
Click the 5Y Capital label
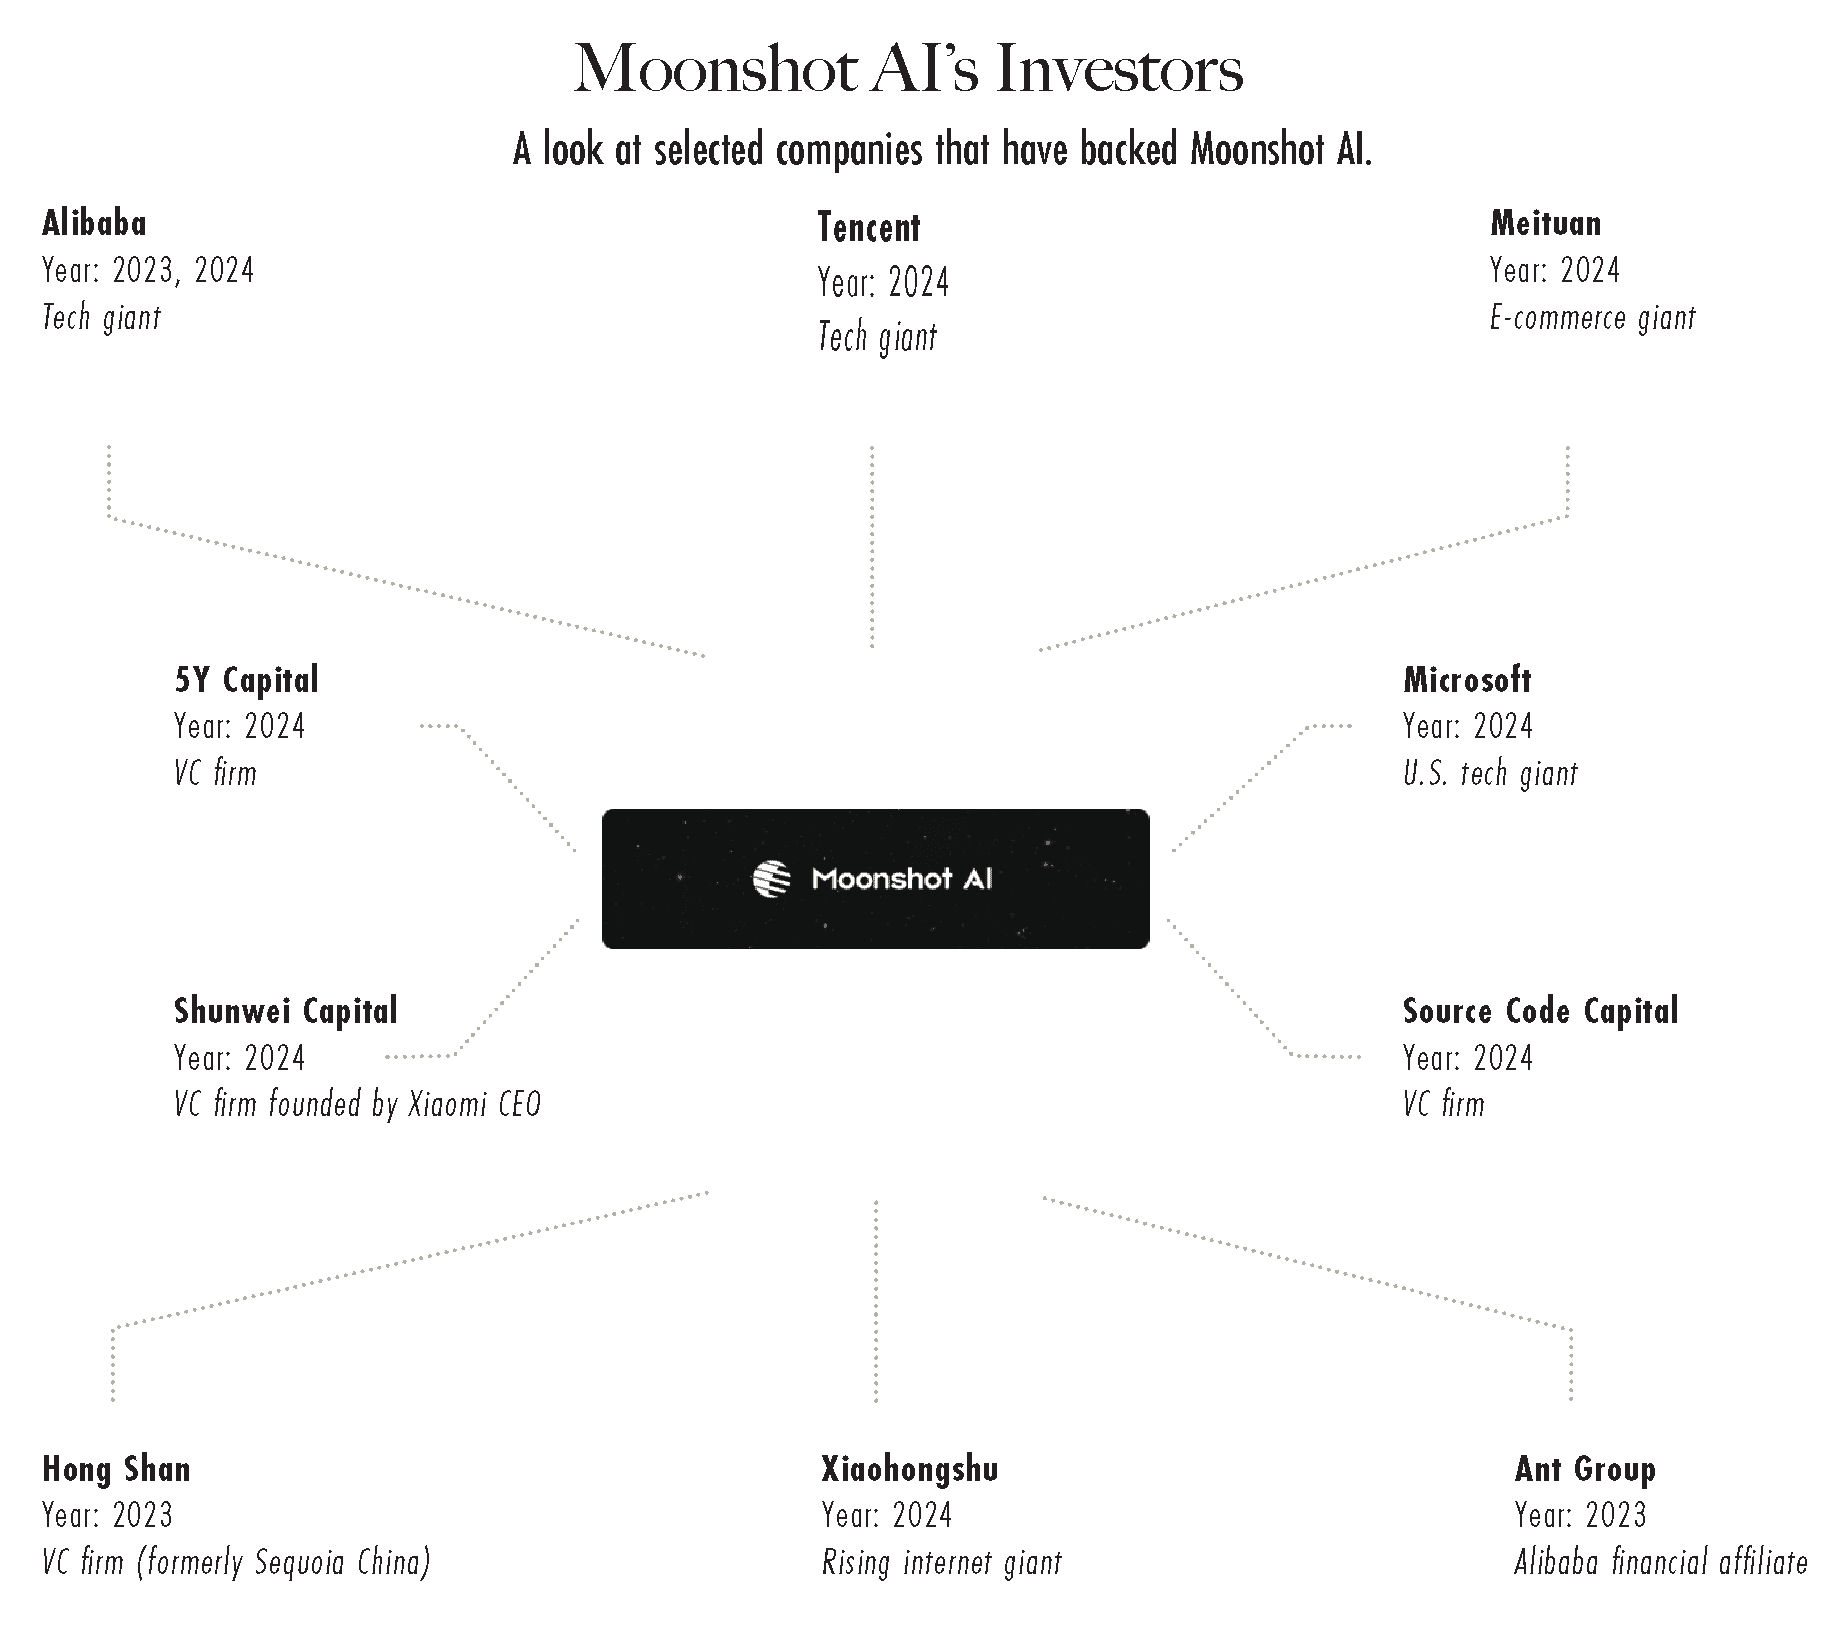point(246,680)
